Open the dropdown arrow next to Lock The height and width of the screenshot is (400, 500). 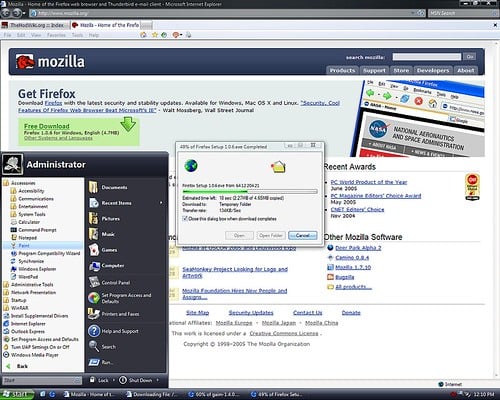click(113, 380)
